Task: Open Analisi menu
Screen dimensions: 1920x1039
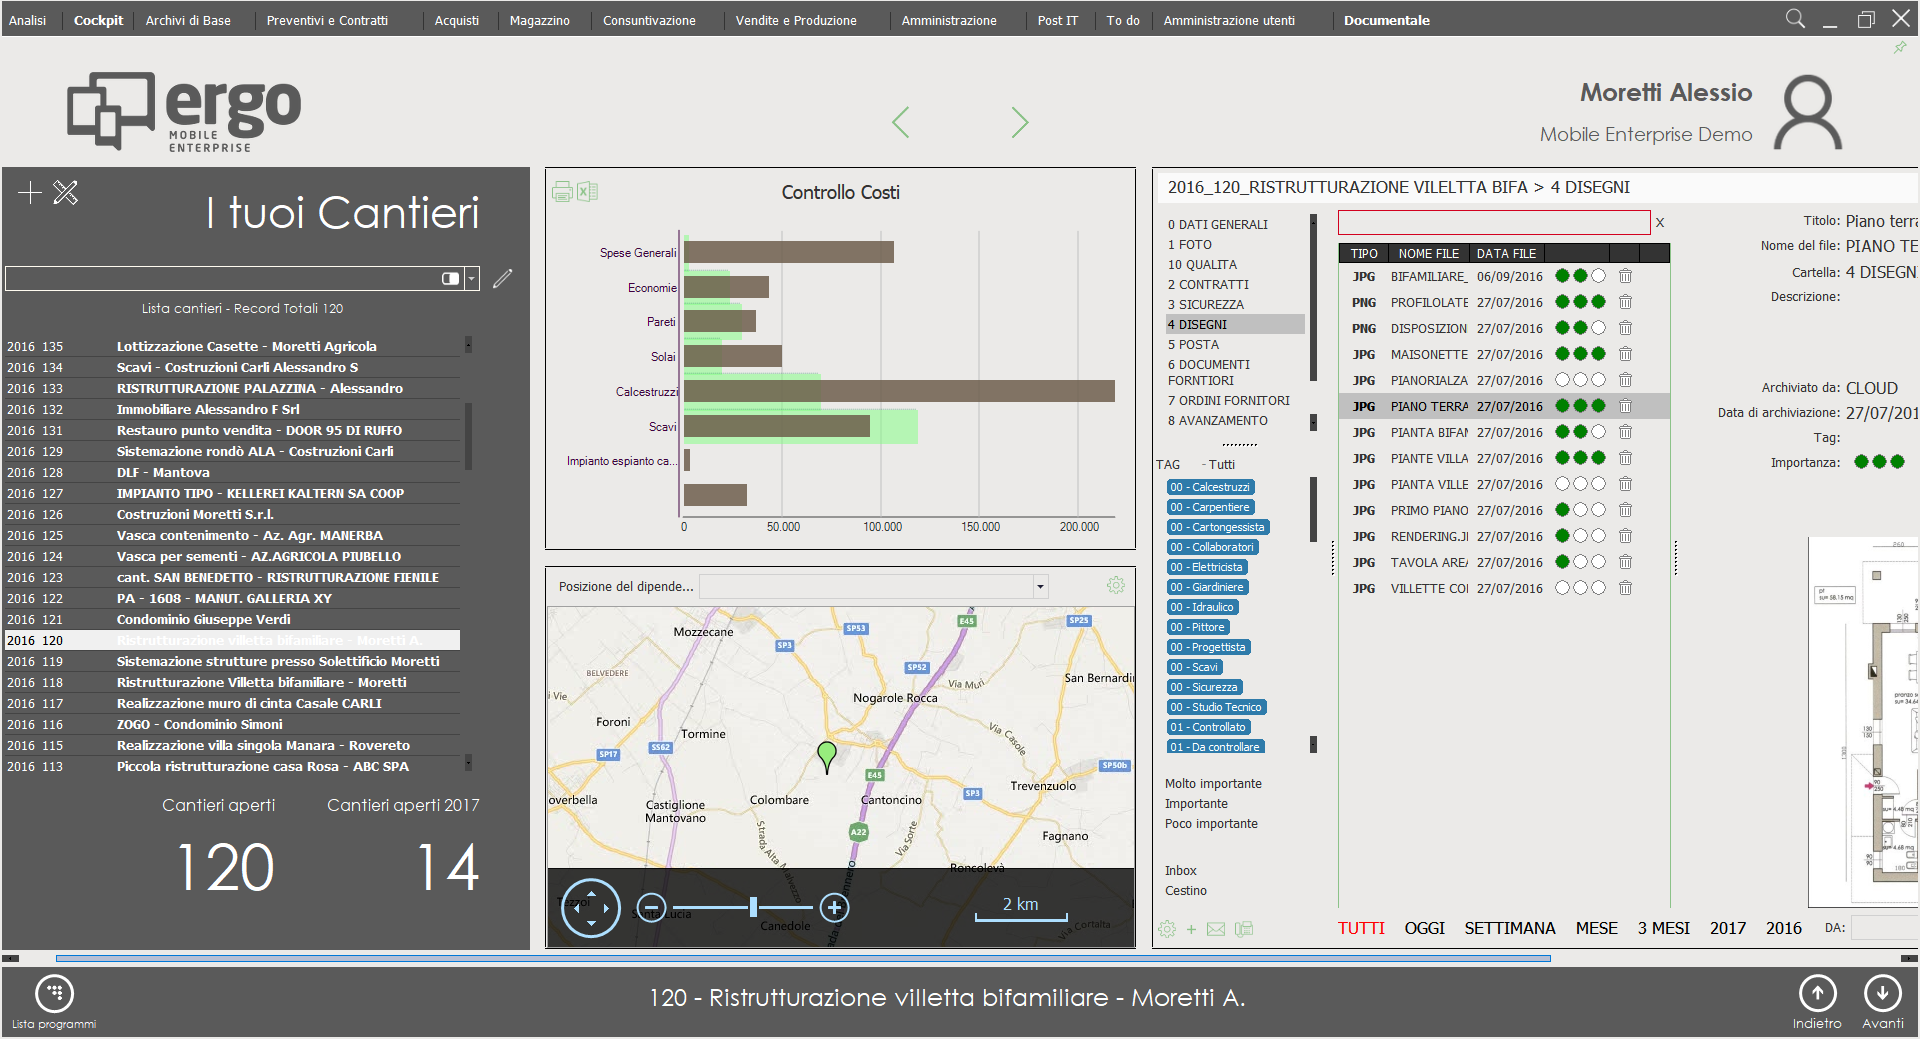Action: coord(28,20)
